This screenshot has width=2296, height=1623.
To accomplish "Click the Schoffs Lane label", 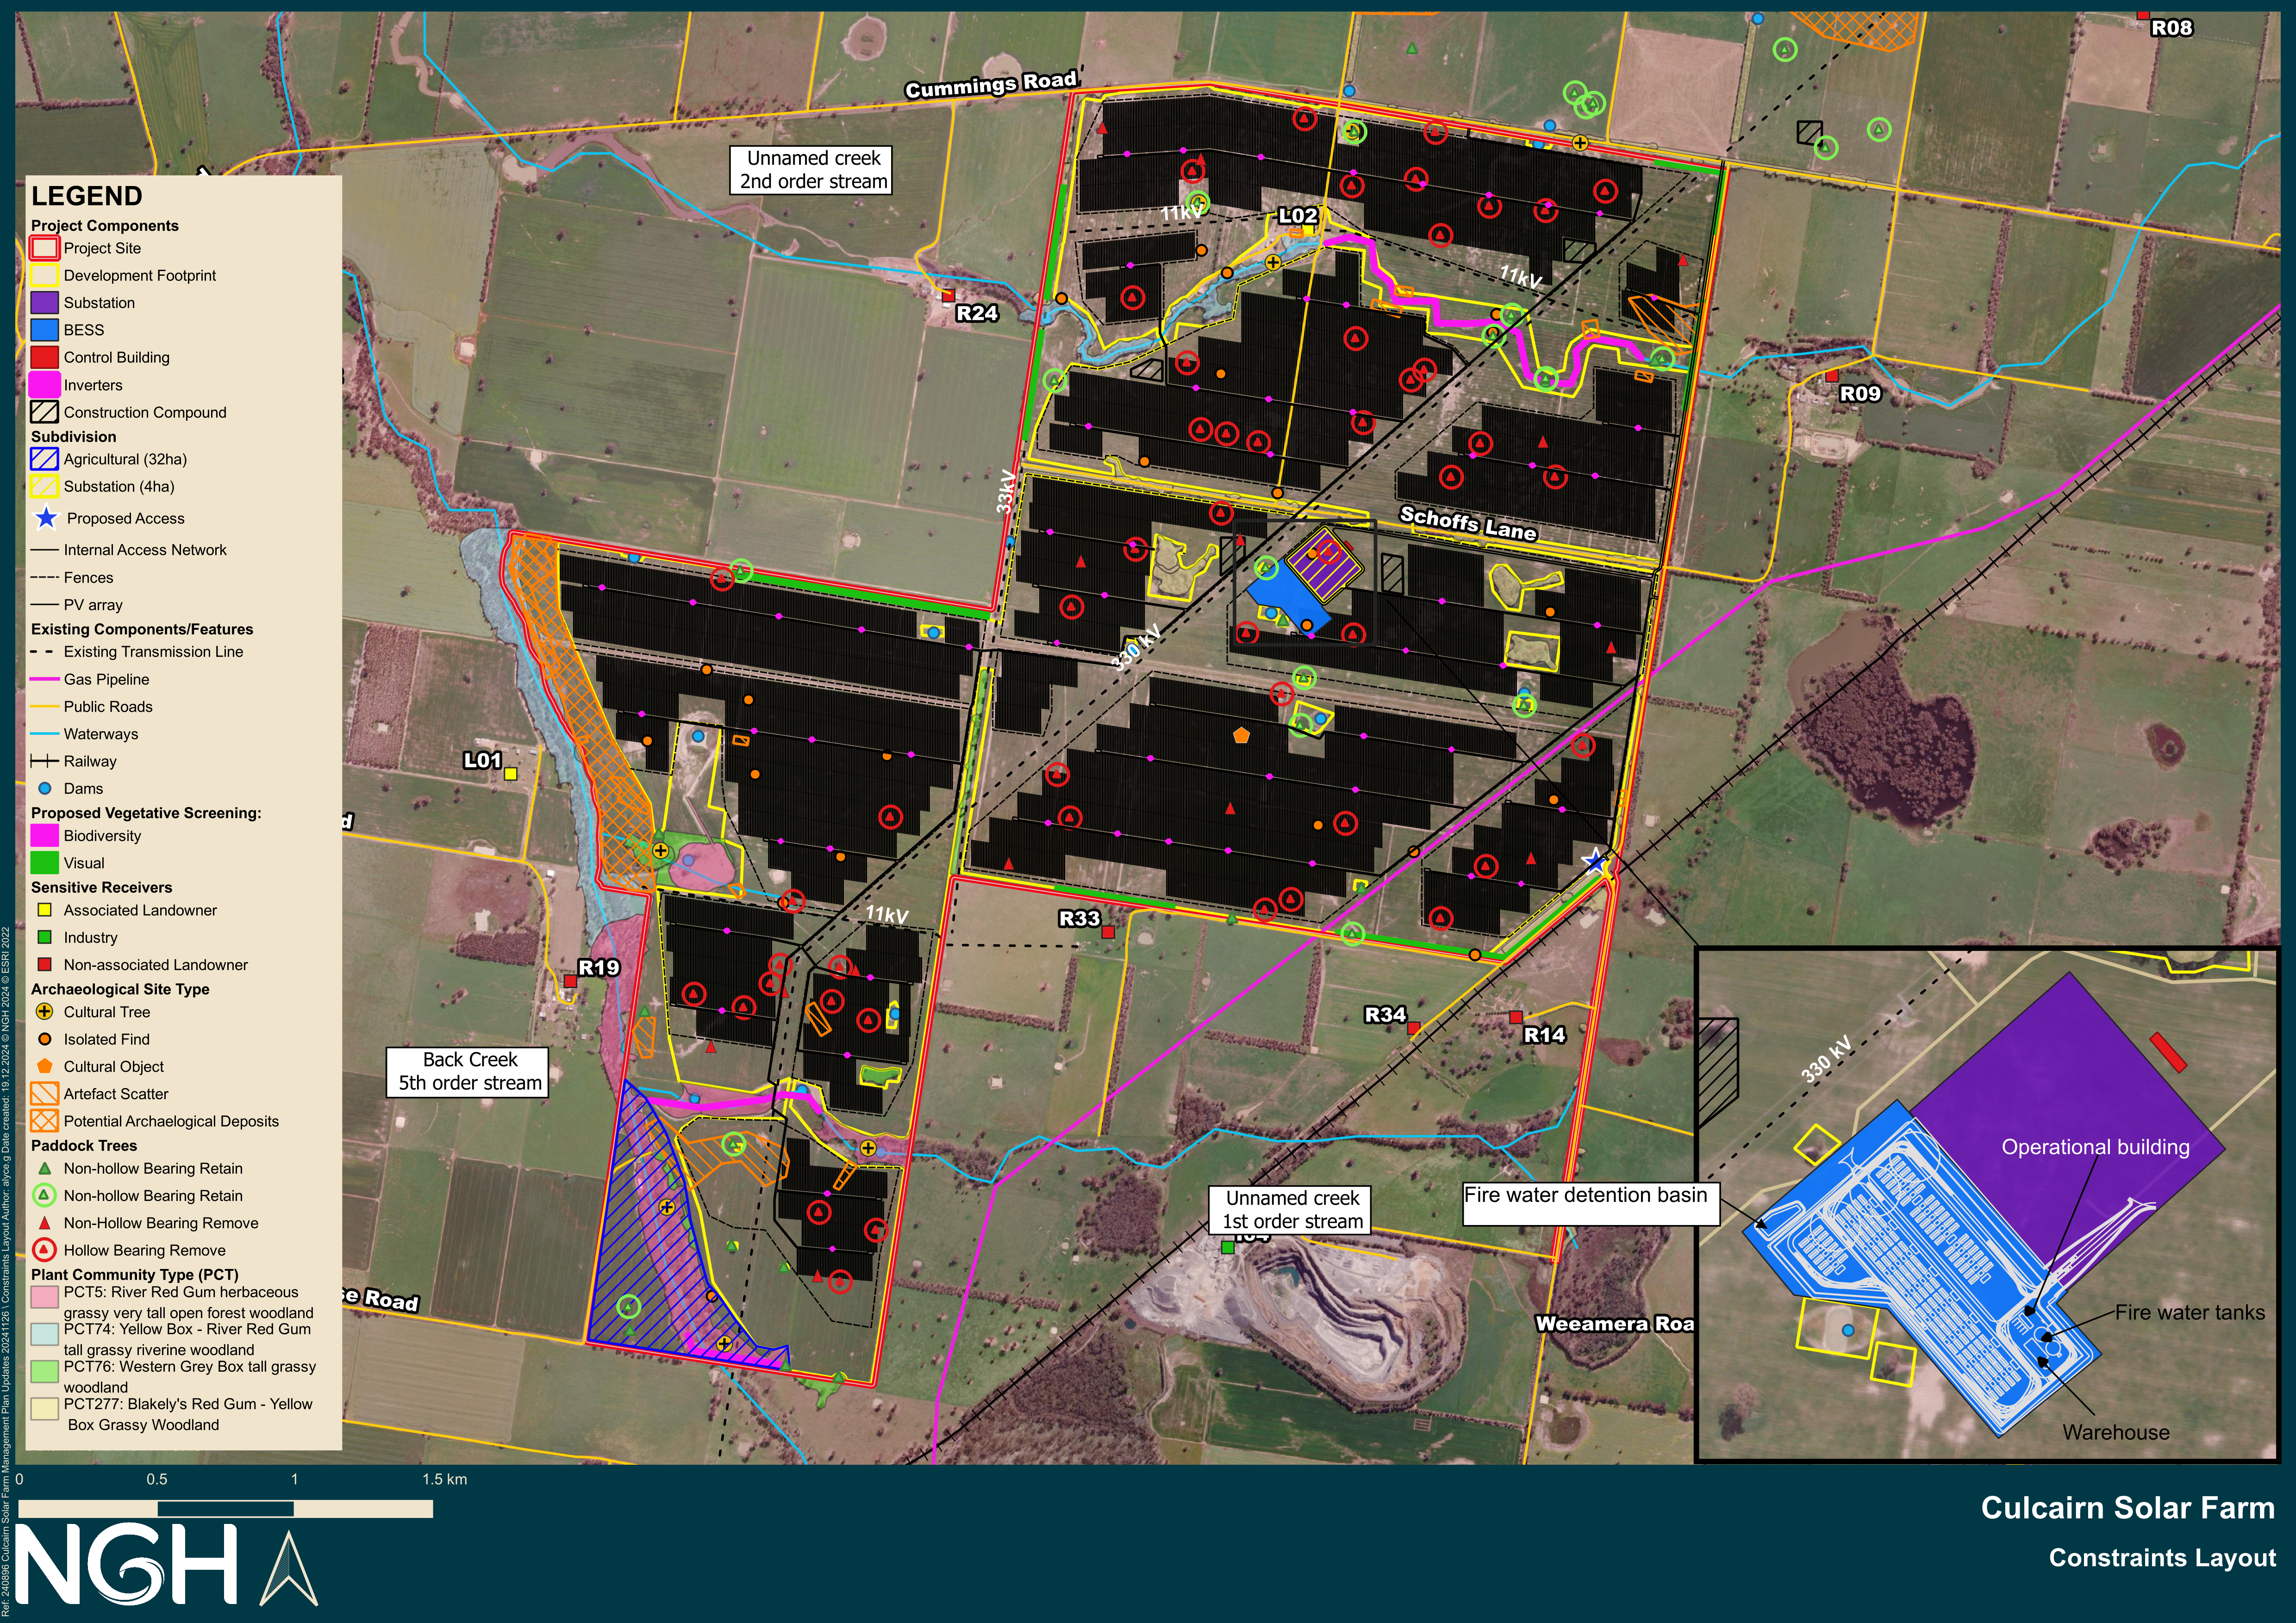I will tap(1468, 523).
